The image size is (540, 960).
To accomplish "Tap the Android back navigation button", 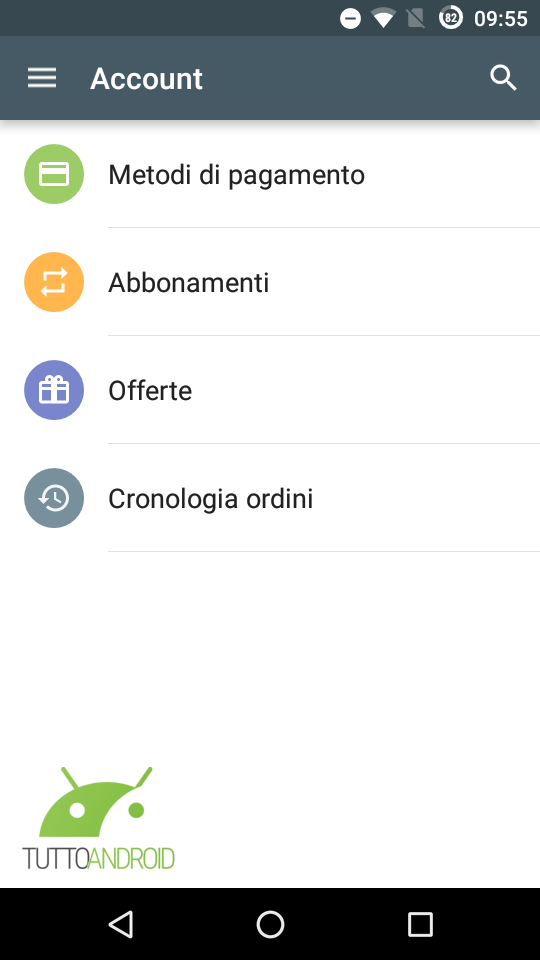I will tap(121, 924).
